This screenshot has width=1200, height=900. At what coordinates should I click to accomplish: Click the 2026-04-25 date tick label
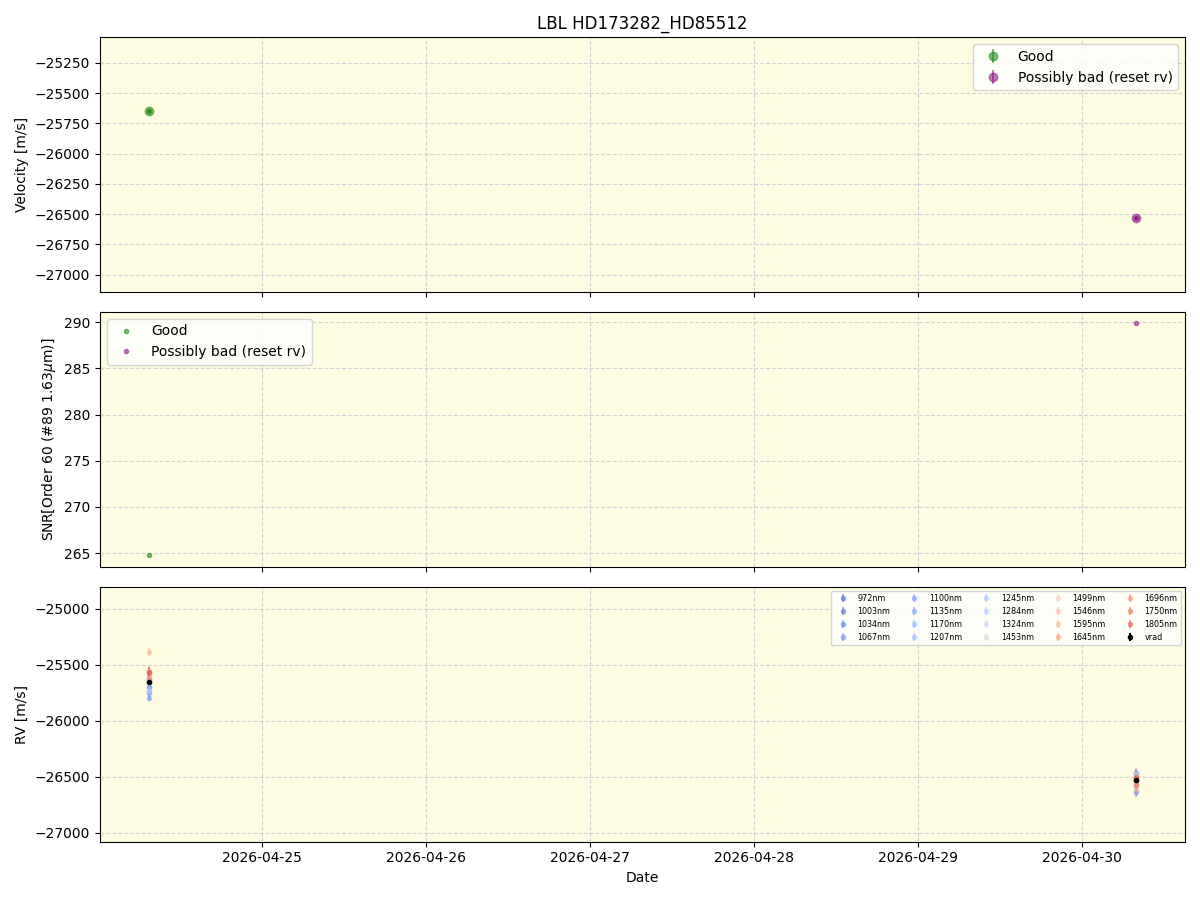pyautogui.click(x=262, y=857)
